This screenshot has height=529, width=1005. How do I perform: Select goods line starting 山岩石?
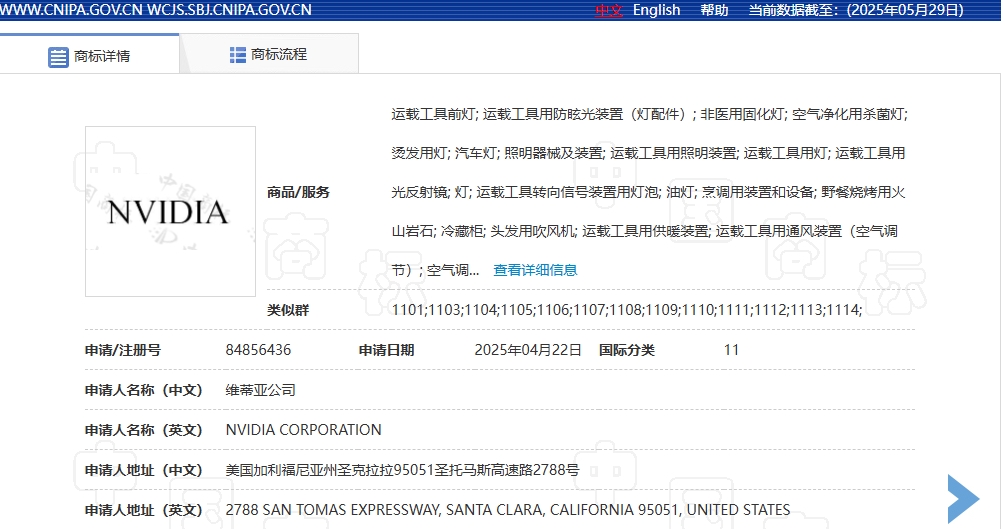click(644, 231)
